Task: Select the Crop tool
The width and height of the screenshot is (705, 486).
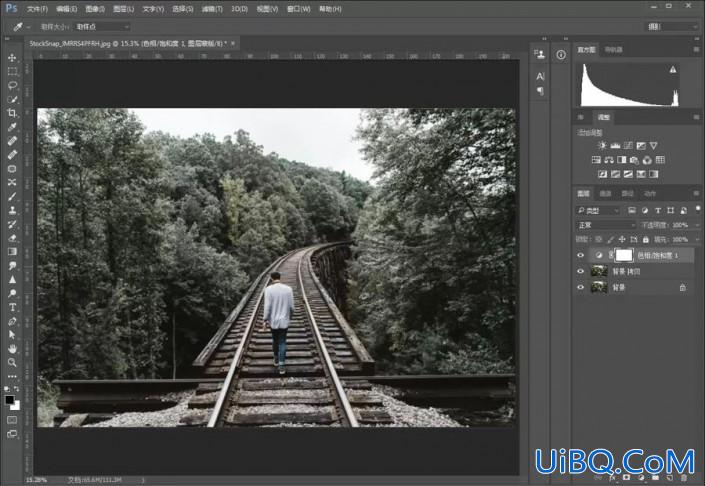Action: tap(12, 113)
